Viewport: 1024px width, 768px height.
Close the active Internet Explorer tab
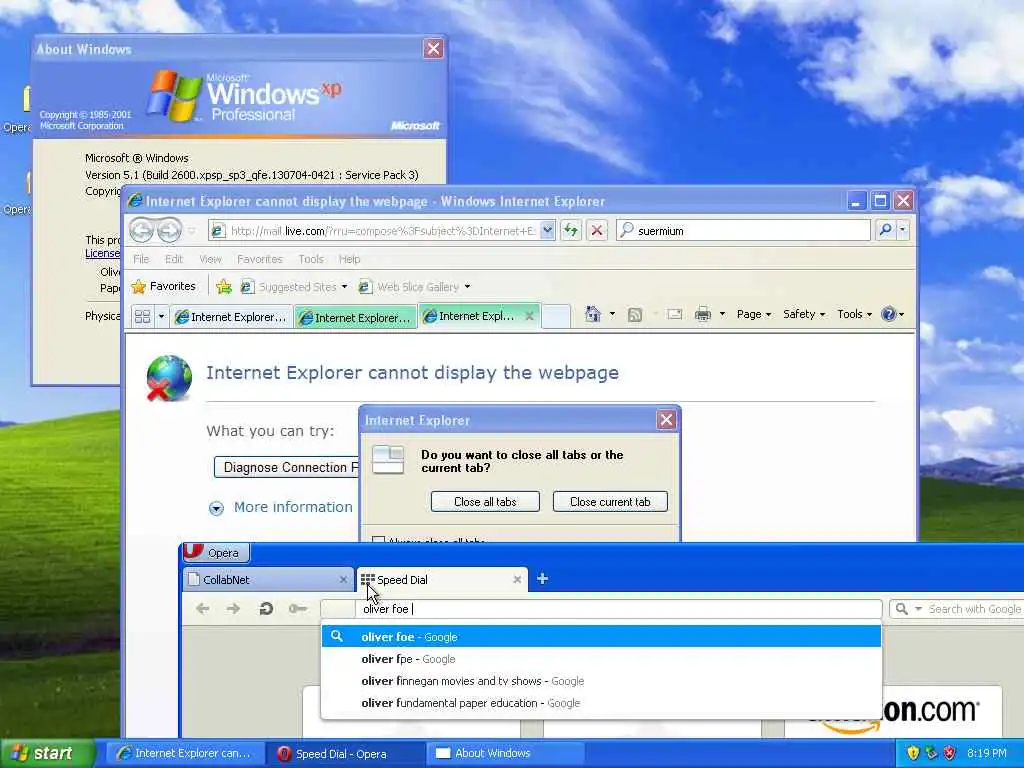pos(530,316)
